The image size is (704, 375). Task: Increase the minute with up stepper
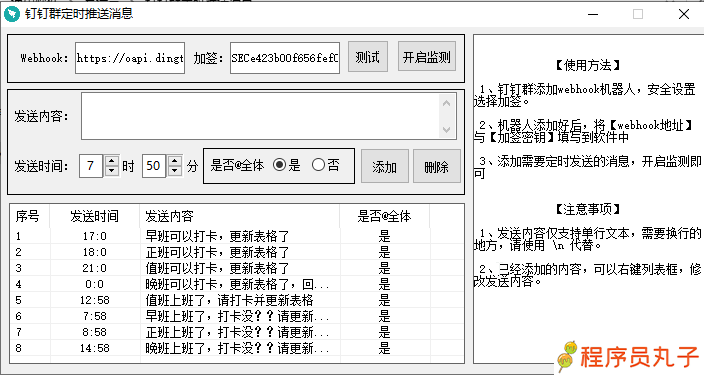click(175, 161)
